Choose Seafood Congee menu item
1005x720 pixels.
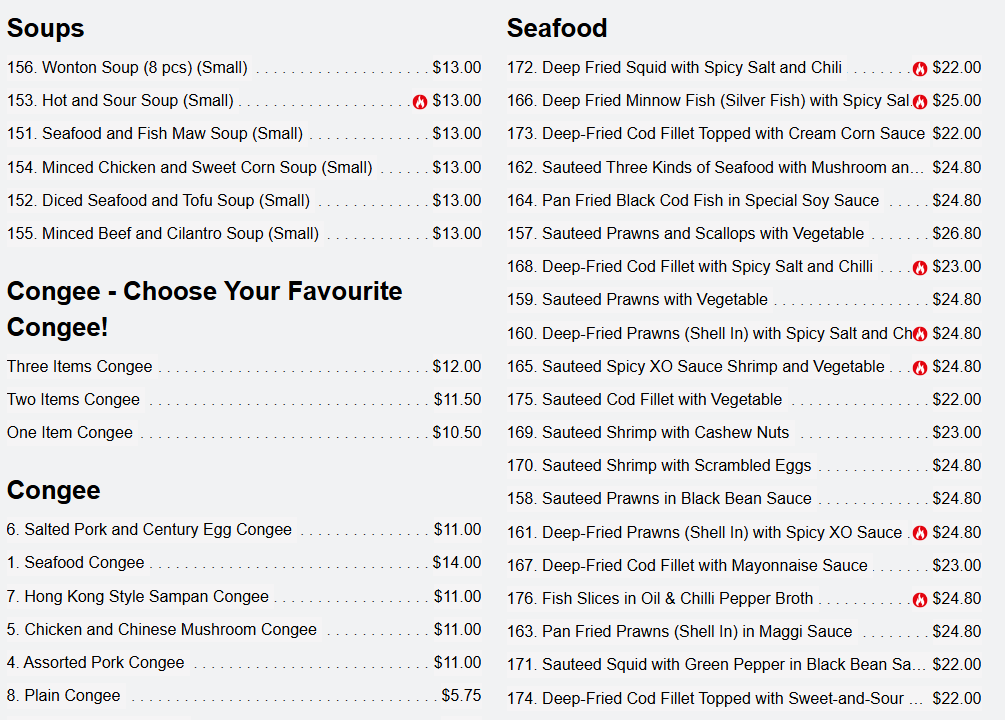[244, 562]
